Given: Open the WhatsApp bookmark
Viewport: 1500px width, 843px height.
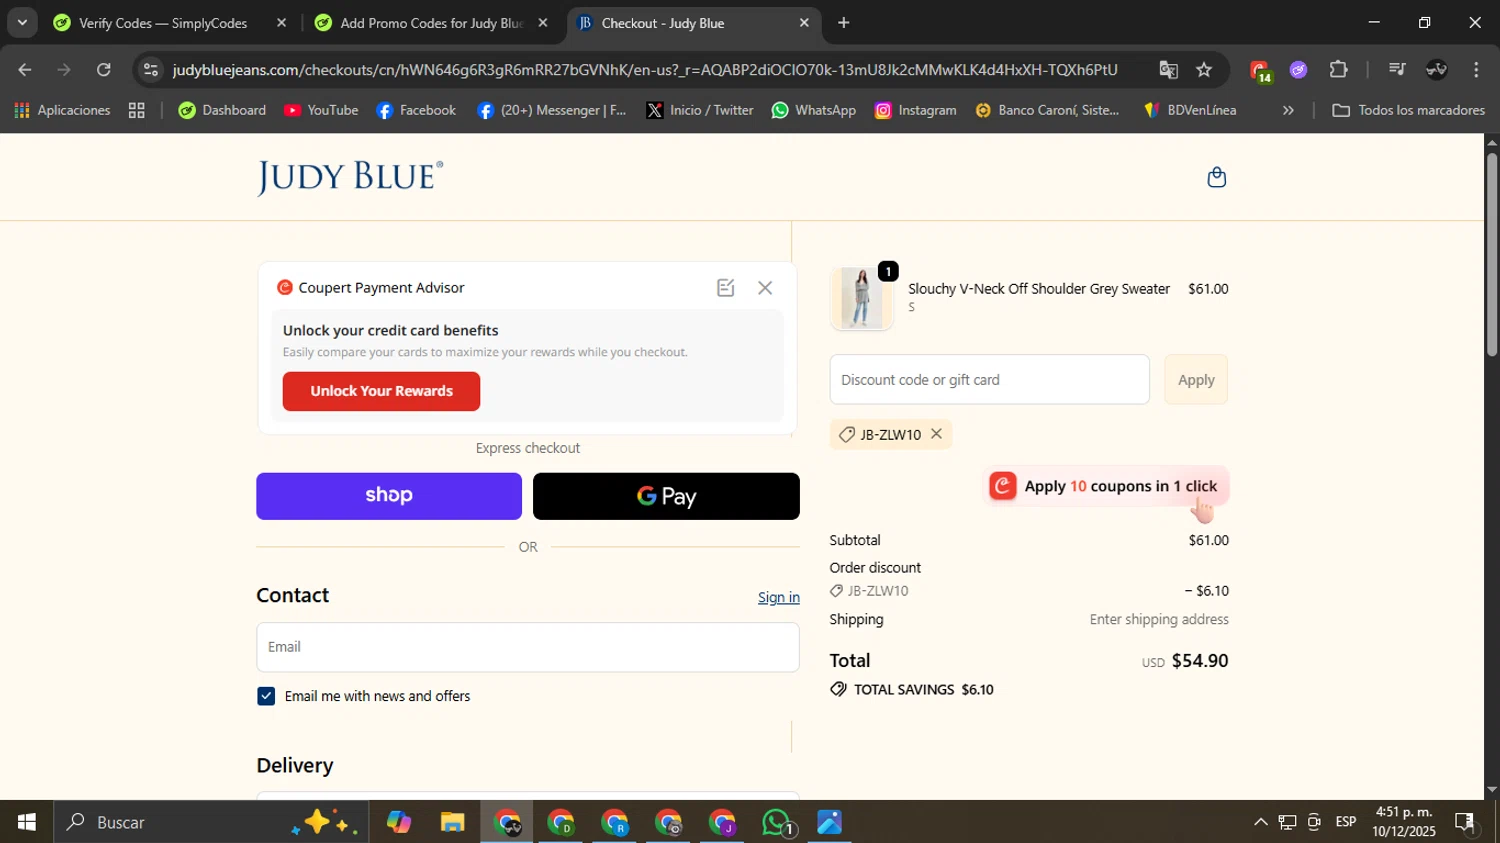Looking at the screenshot, I should [x=814, y=110].
